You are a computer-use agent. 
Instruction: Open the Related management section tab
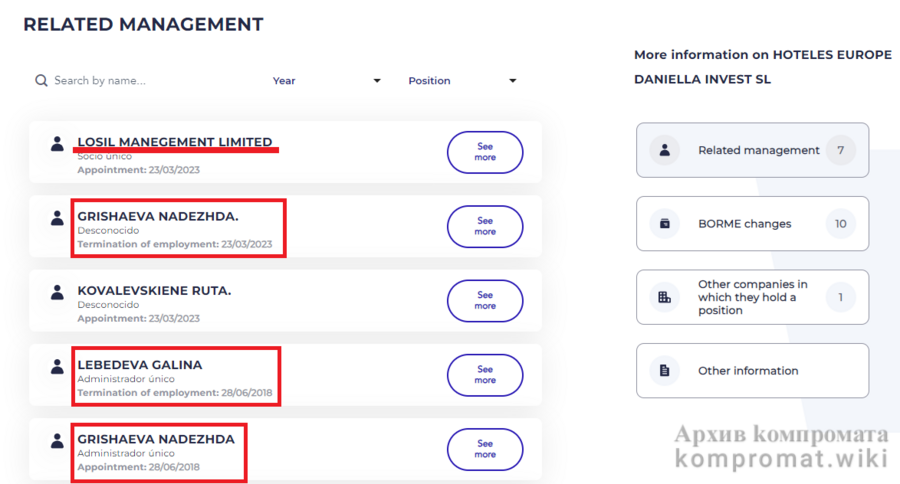(x=752, y=150)
